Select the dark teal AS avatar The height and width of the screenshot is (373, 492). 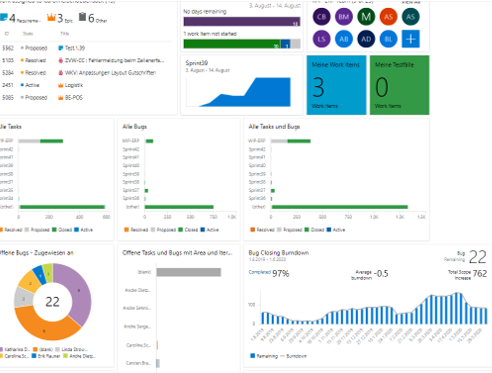click(x=411, y=17)
